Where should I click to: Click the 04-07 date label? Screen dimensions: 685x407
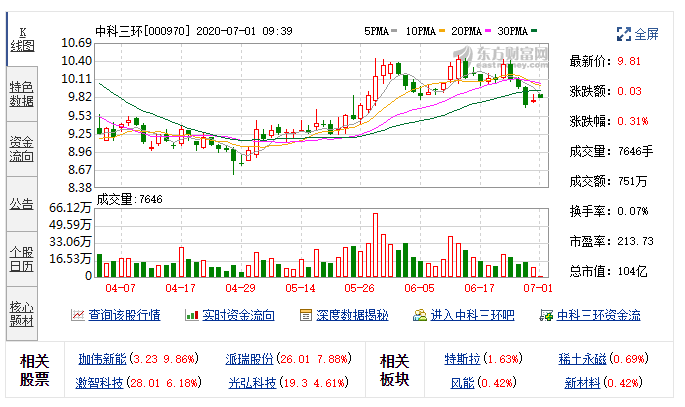[x=121, y=288]
